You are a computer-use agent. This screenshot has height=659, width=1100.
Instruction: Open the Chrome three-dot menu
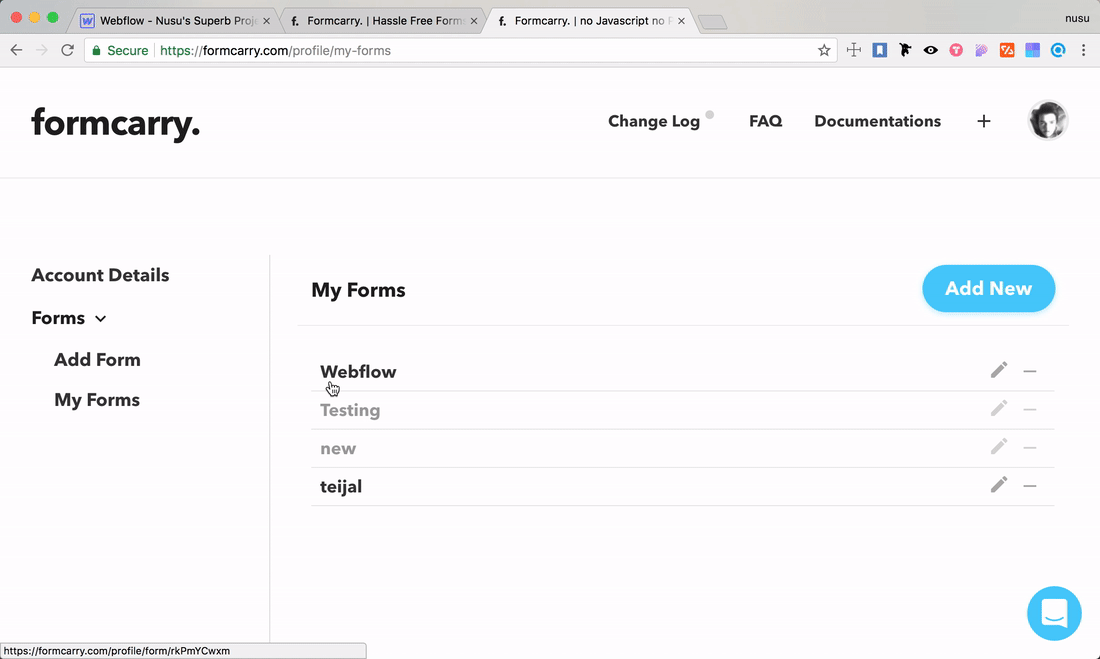(1084, 51)
